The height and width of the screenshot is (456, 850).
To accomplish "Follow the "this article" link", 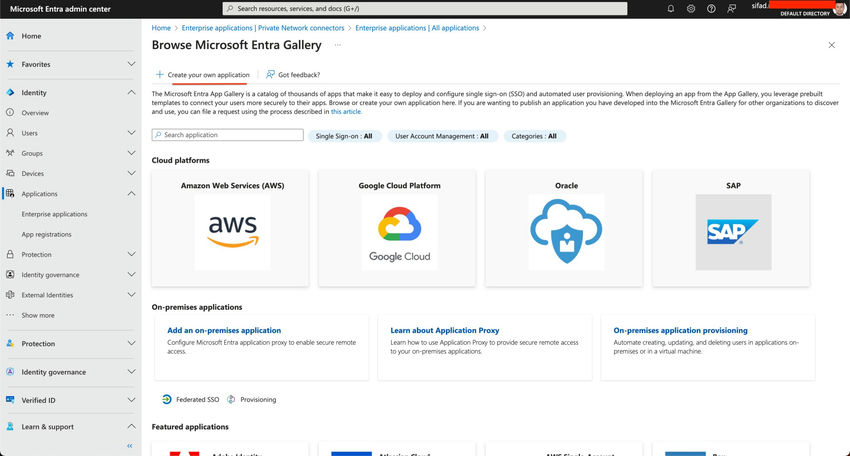I will click(346, 112).
